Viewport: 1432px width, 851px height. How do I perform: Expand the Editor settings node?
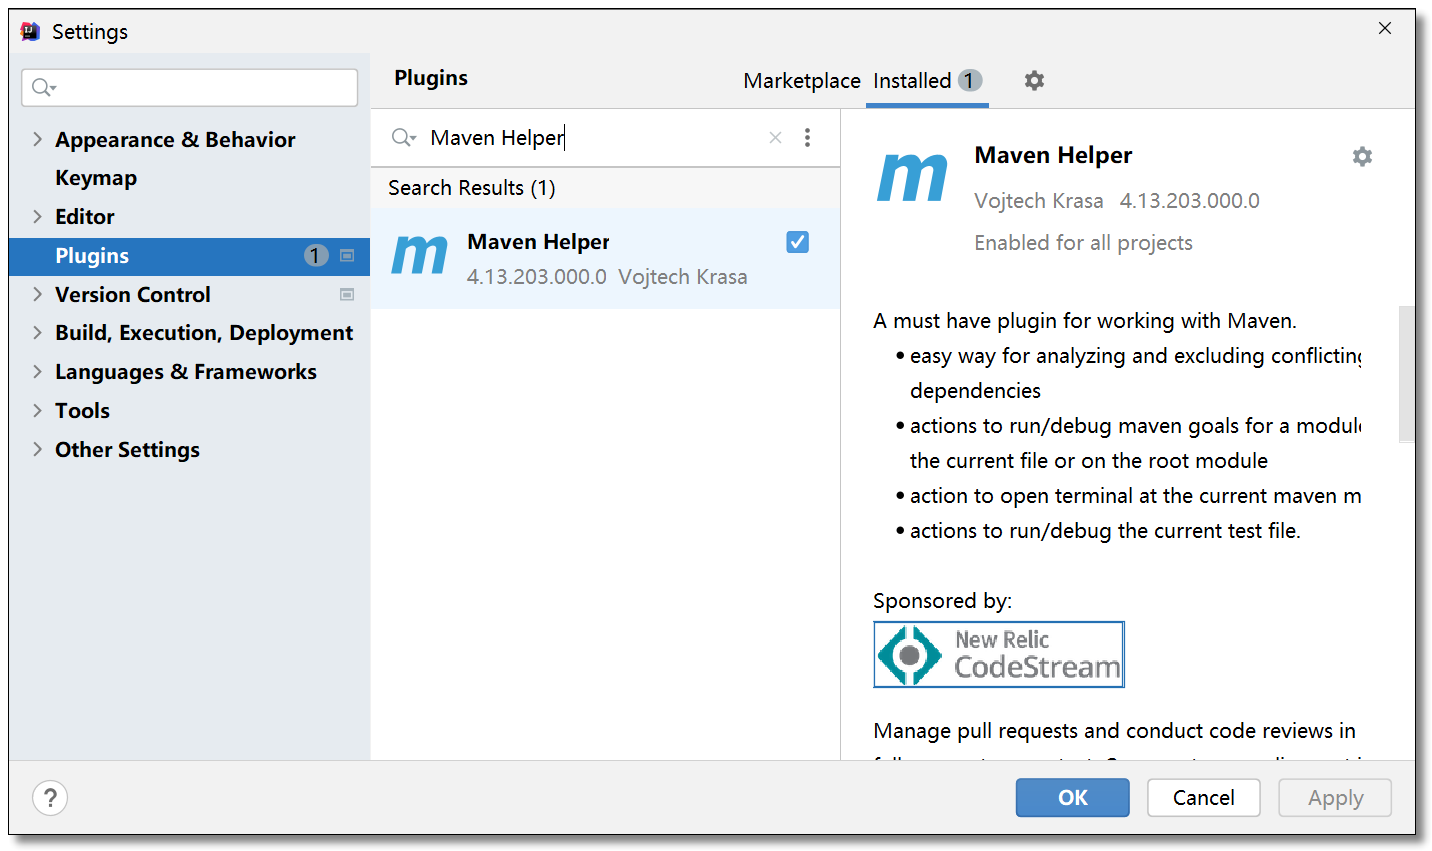point(37,216)
